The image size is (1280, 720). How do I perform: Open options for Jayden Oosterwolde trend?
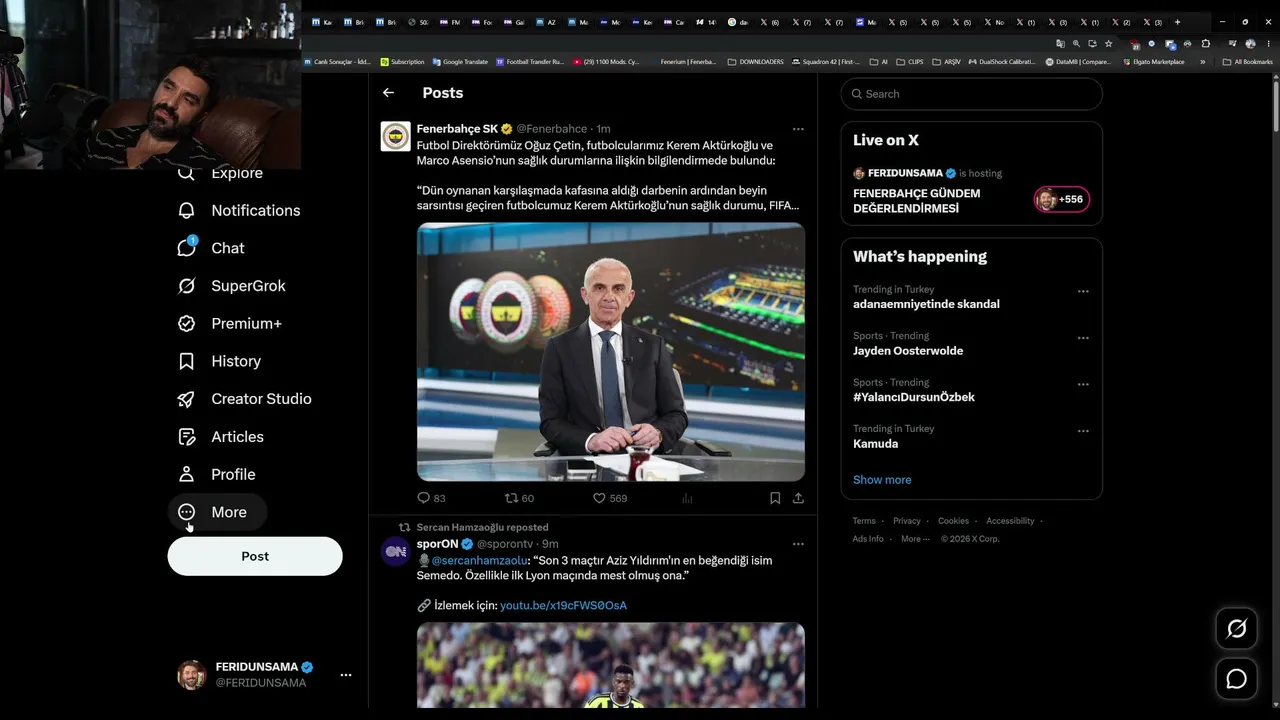click(x=1083, y=338)
